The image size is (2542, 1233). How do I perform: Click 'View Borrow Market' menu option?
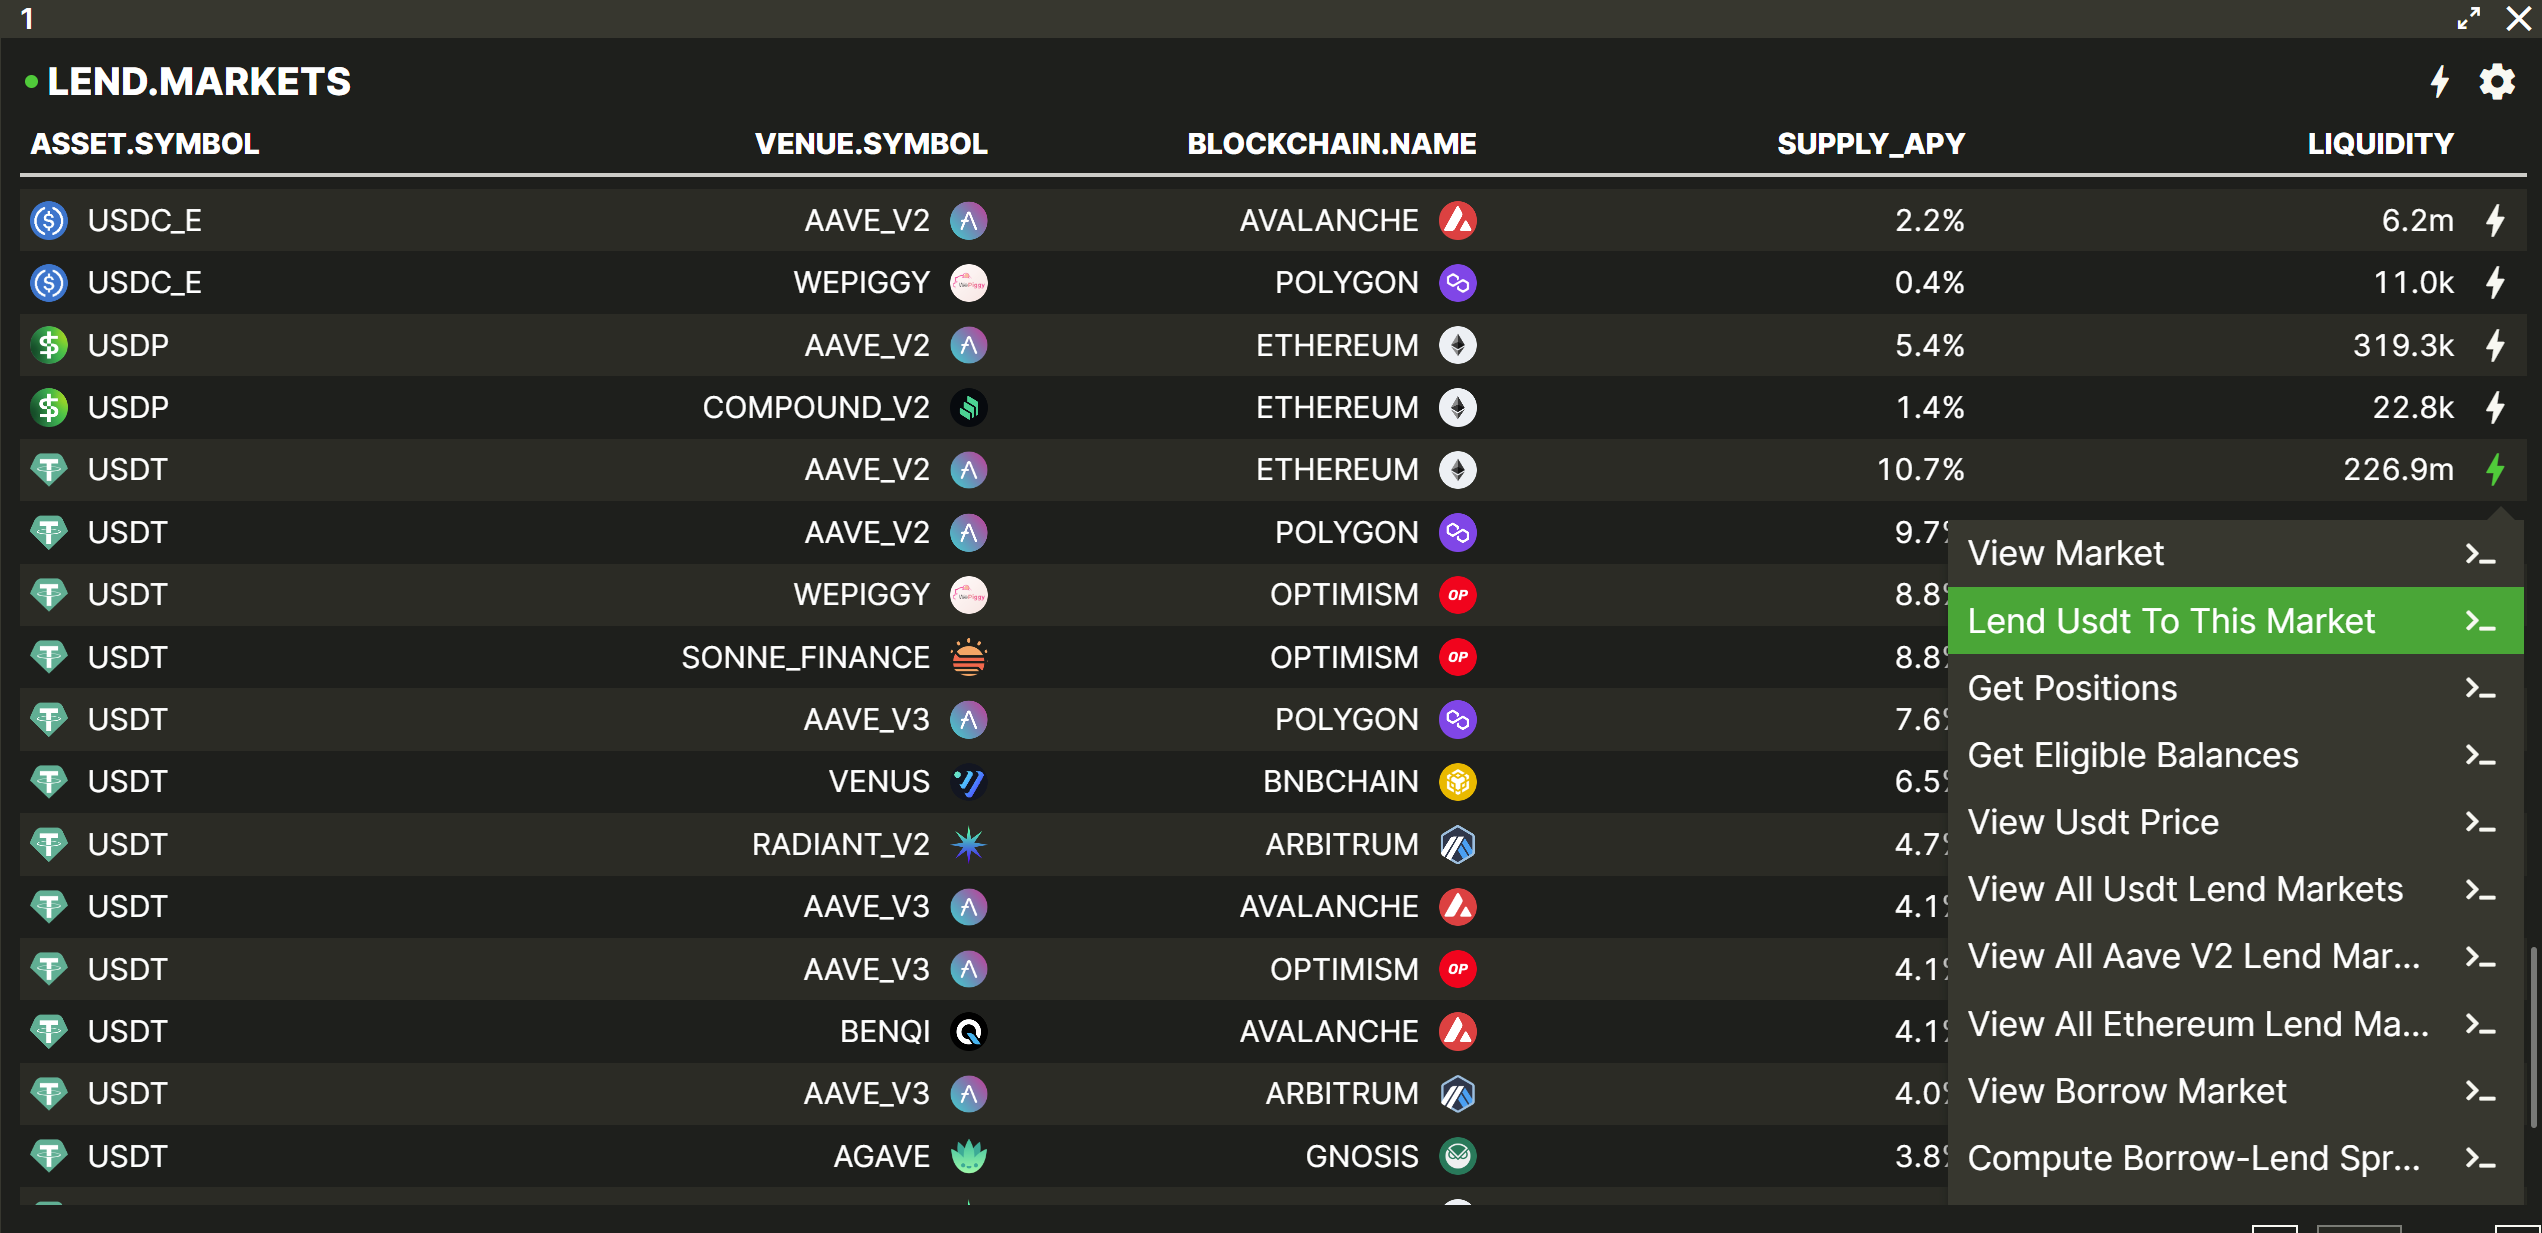coord(2126,1091)
